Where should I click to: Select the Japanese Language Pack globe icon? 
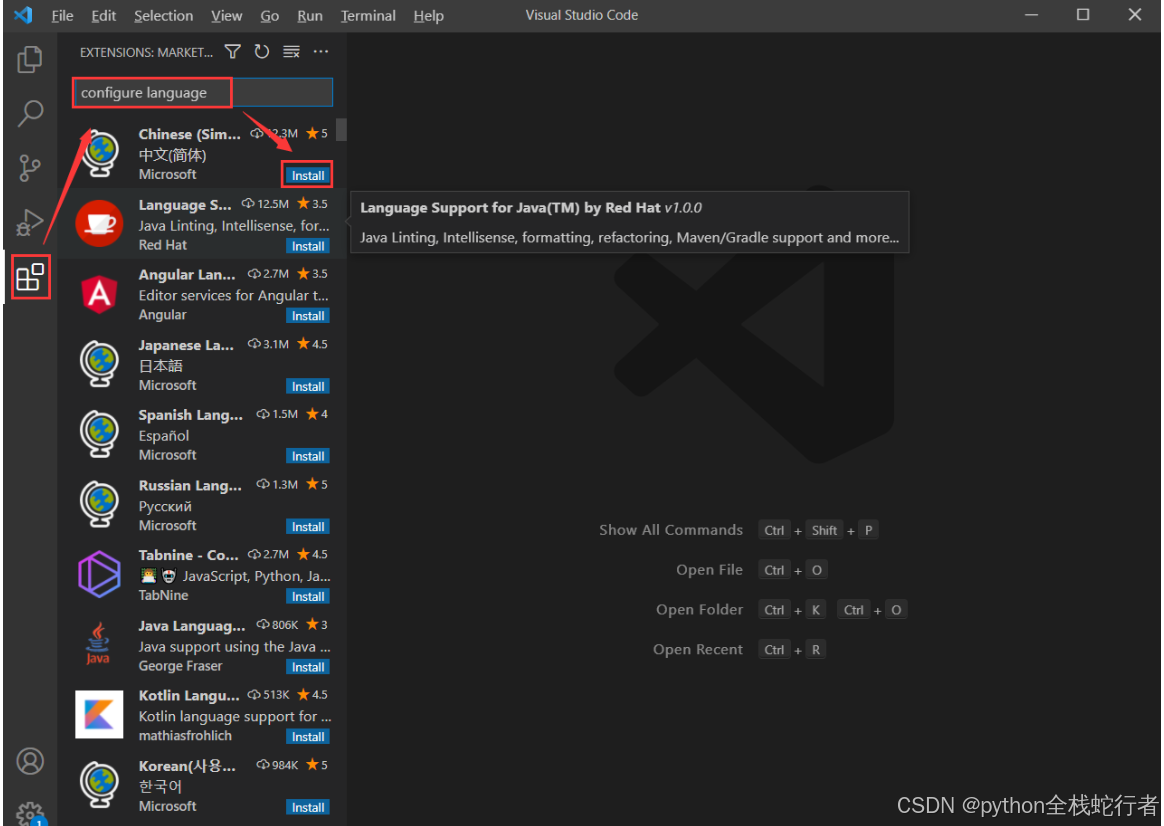99,364
